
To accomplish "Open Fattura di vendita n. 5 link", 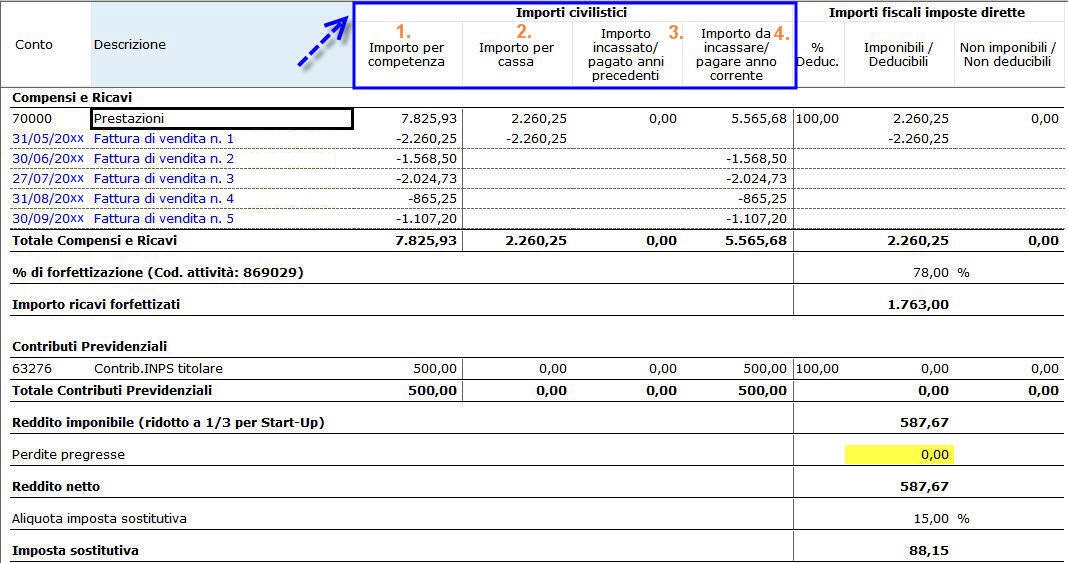I will 164,218.
